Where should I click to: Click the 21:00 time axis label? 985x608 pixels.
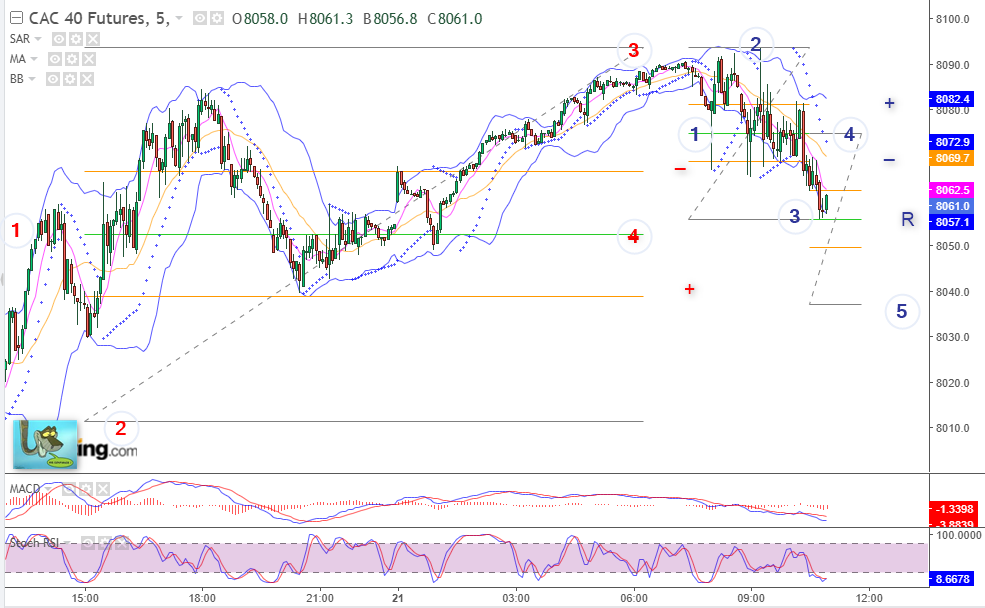pyautogui.click(x=320, y=598)
